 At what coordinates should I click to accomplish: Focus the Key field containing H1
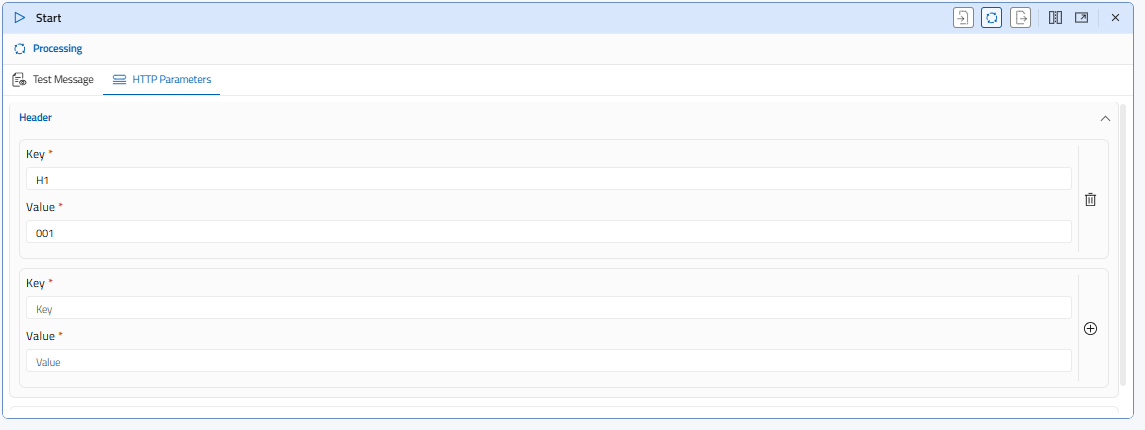point(548,179)
